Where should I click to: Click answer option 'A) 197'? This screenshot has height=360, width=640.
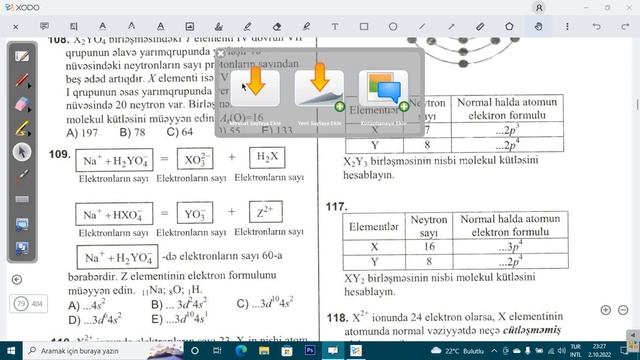pyautogui.click(x=82, y=133)
